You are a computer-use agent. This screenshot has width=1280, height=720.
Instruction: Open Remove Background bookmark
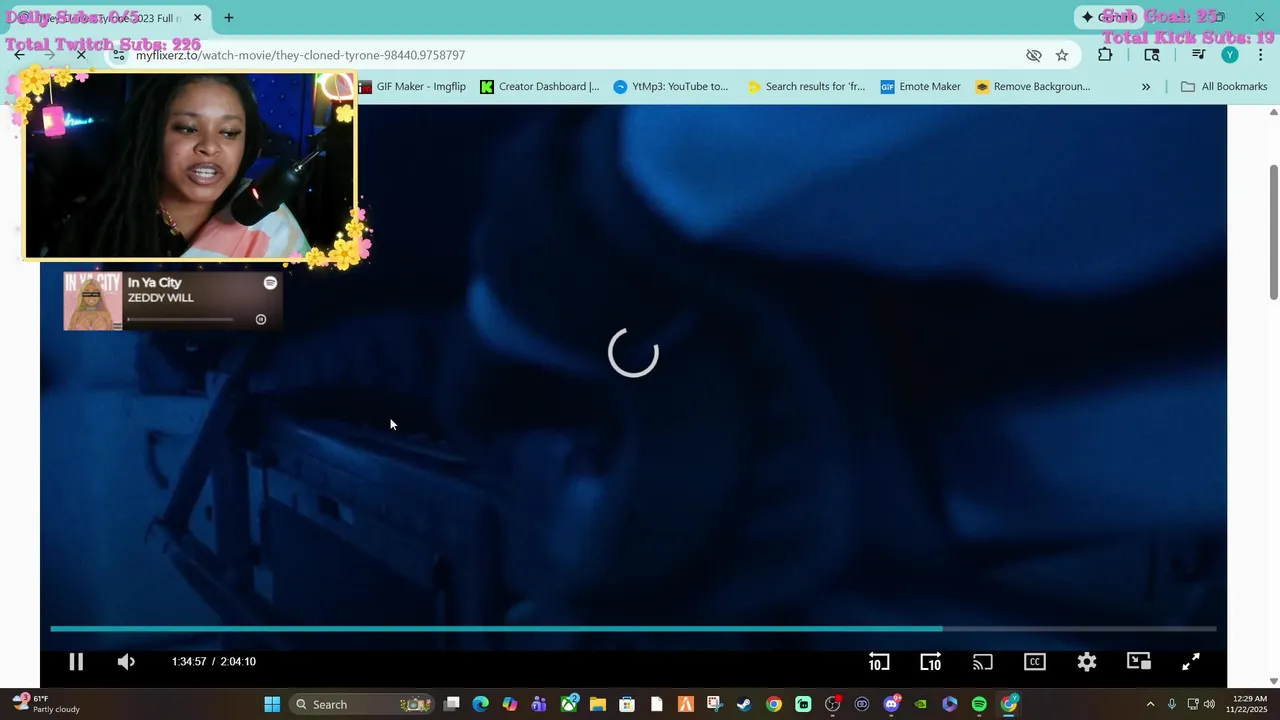click(1033, 87)
